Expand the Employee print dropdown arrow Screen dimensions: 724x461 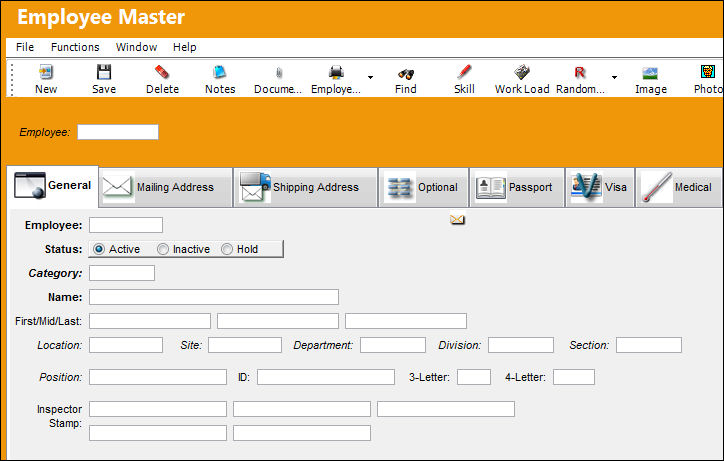point(370,78)
